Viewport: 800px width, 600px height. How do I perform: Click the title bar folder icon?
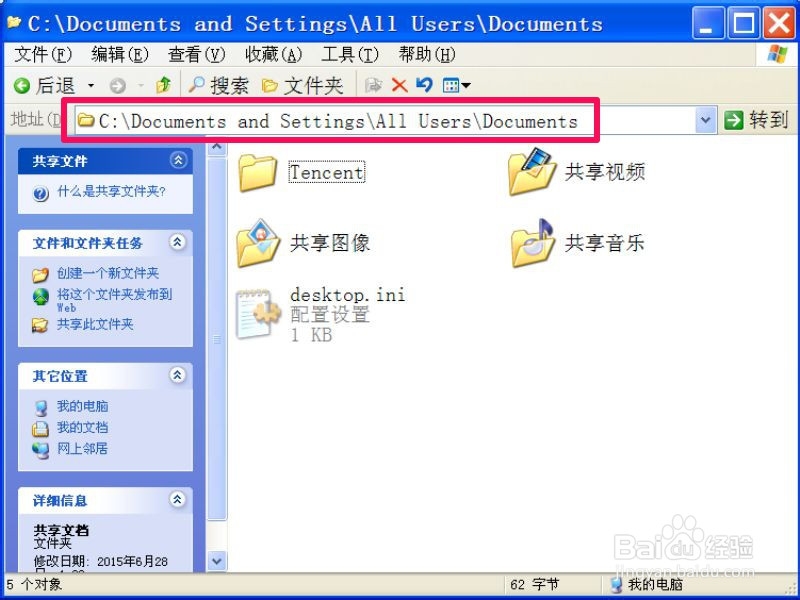(14, 22)
